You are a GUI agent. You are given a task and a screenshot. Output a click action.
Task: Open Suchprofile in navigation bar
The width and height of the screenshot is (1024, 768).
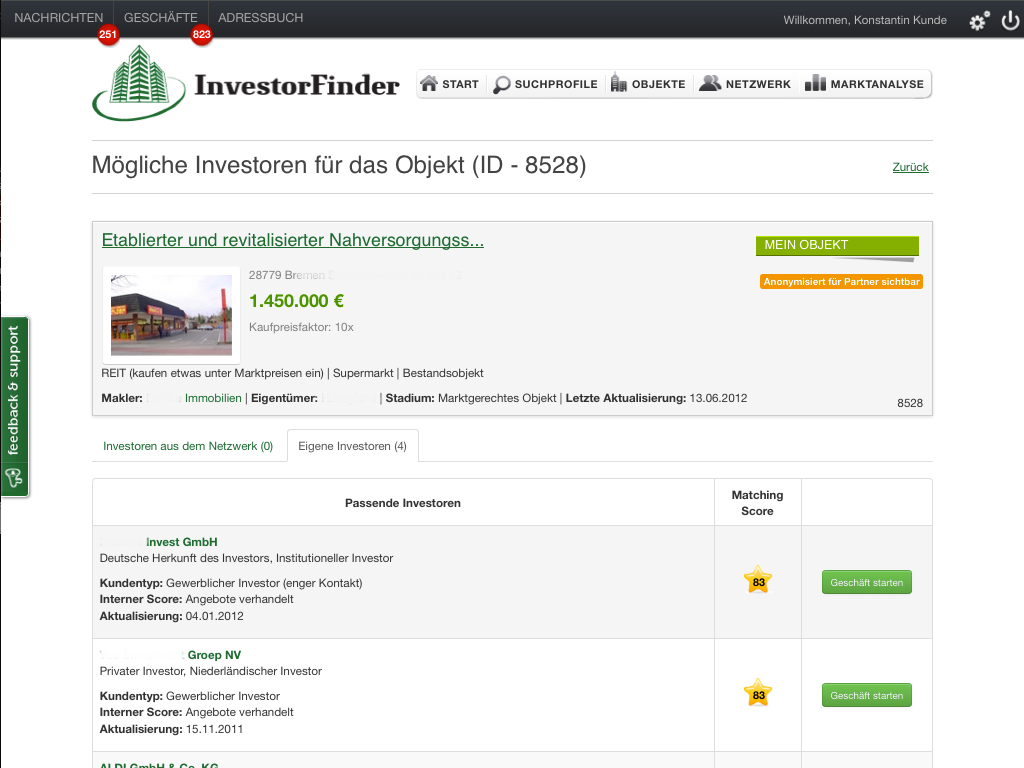pyautogui.click(x=546, y=84)
